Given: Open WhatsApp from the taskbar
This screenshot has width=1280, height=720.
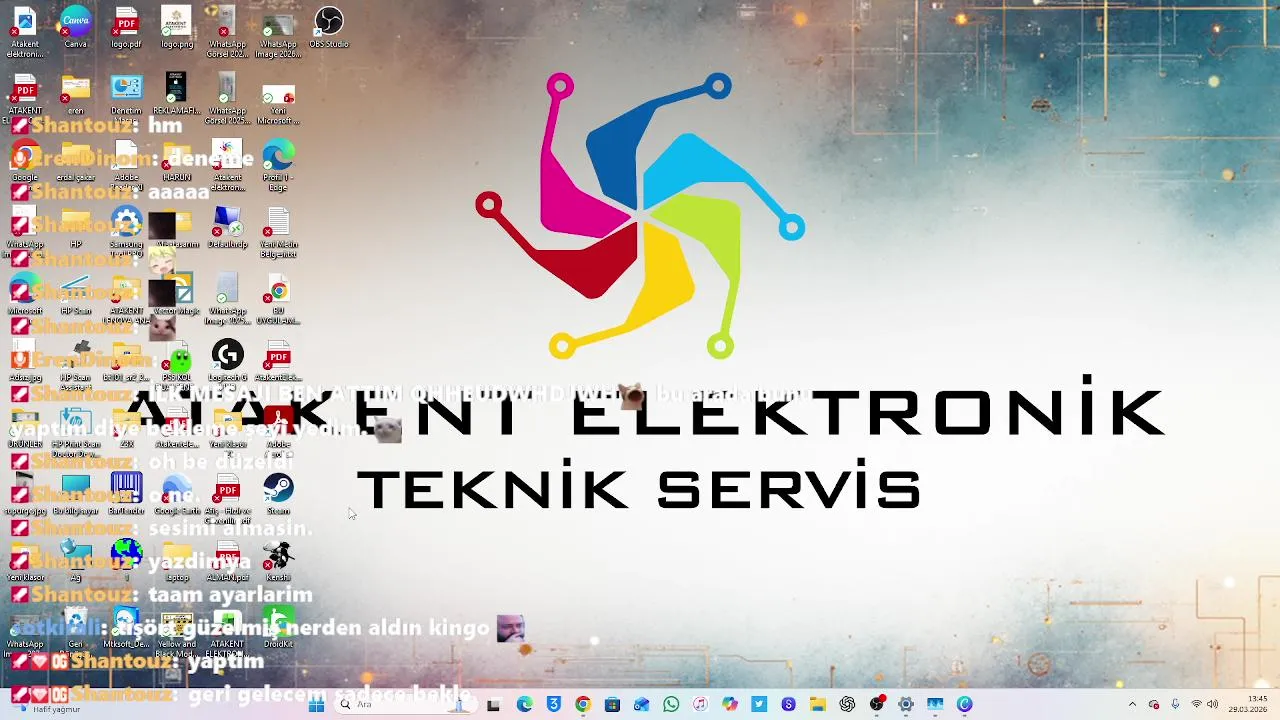Looking at the screenshot, I should [671, 705].
